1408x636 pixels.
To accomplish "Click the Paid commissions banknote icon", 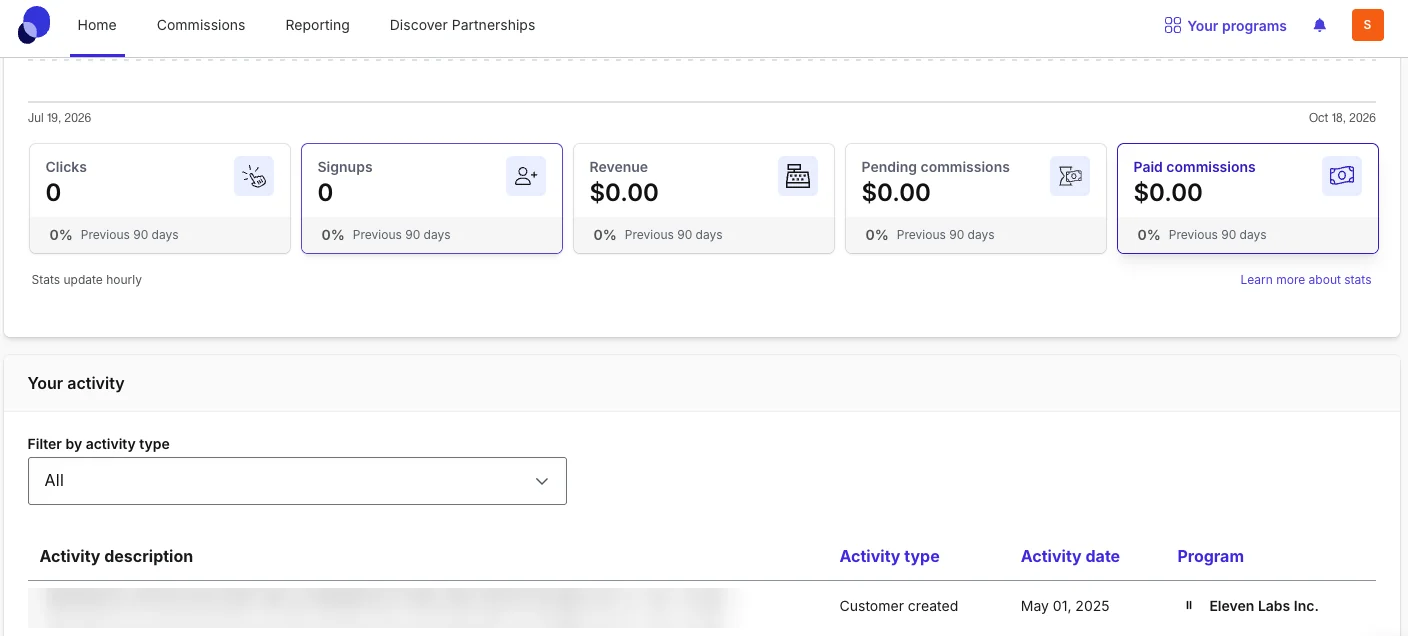I will point(1342,176).
